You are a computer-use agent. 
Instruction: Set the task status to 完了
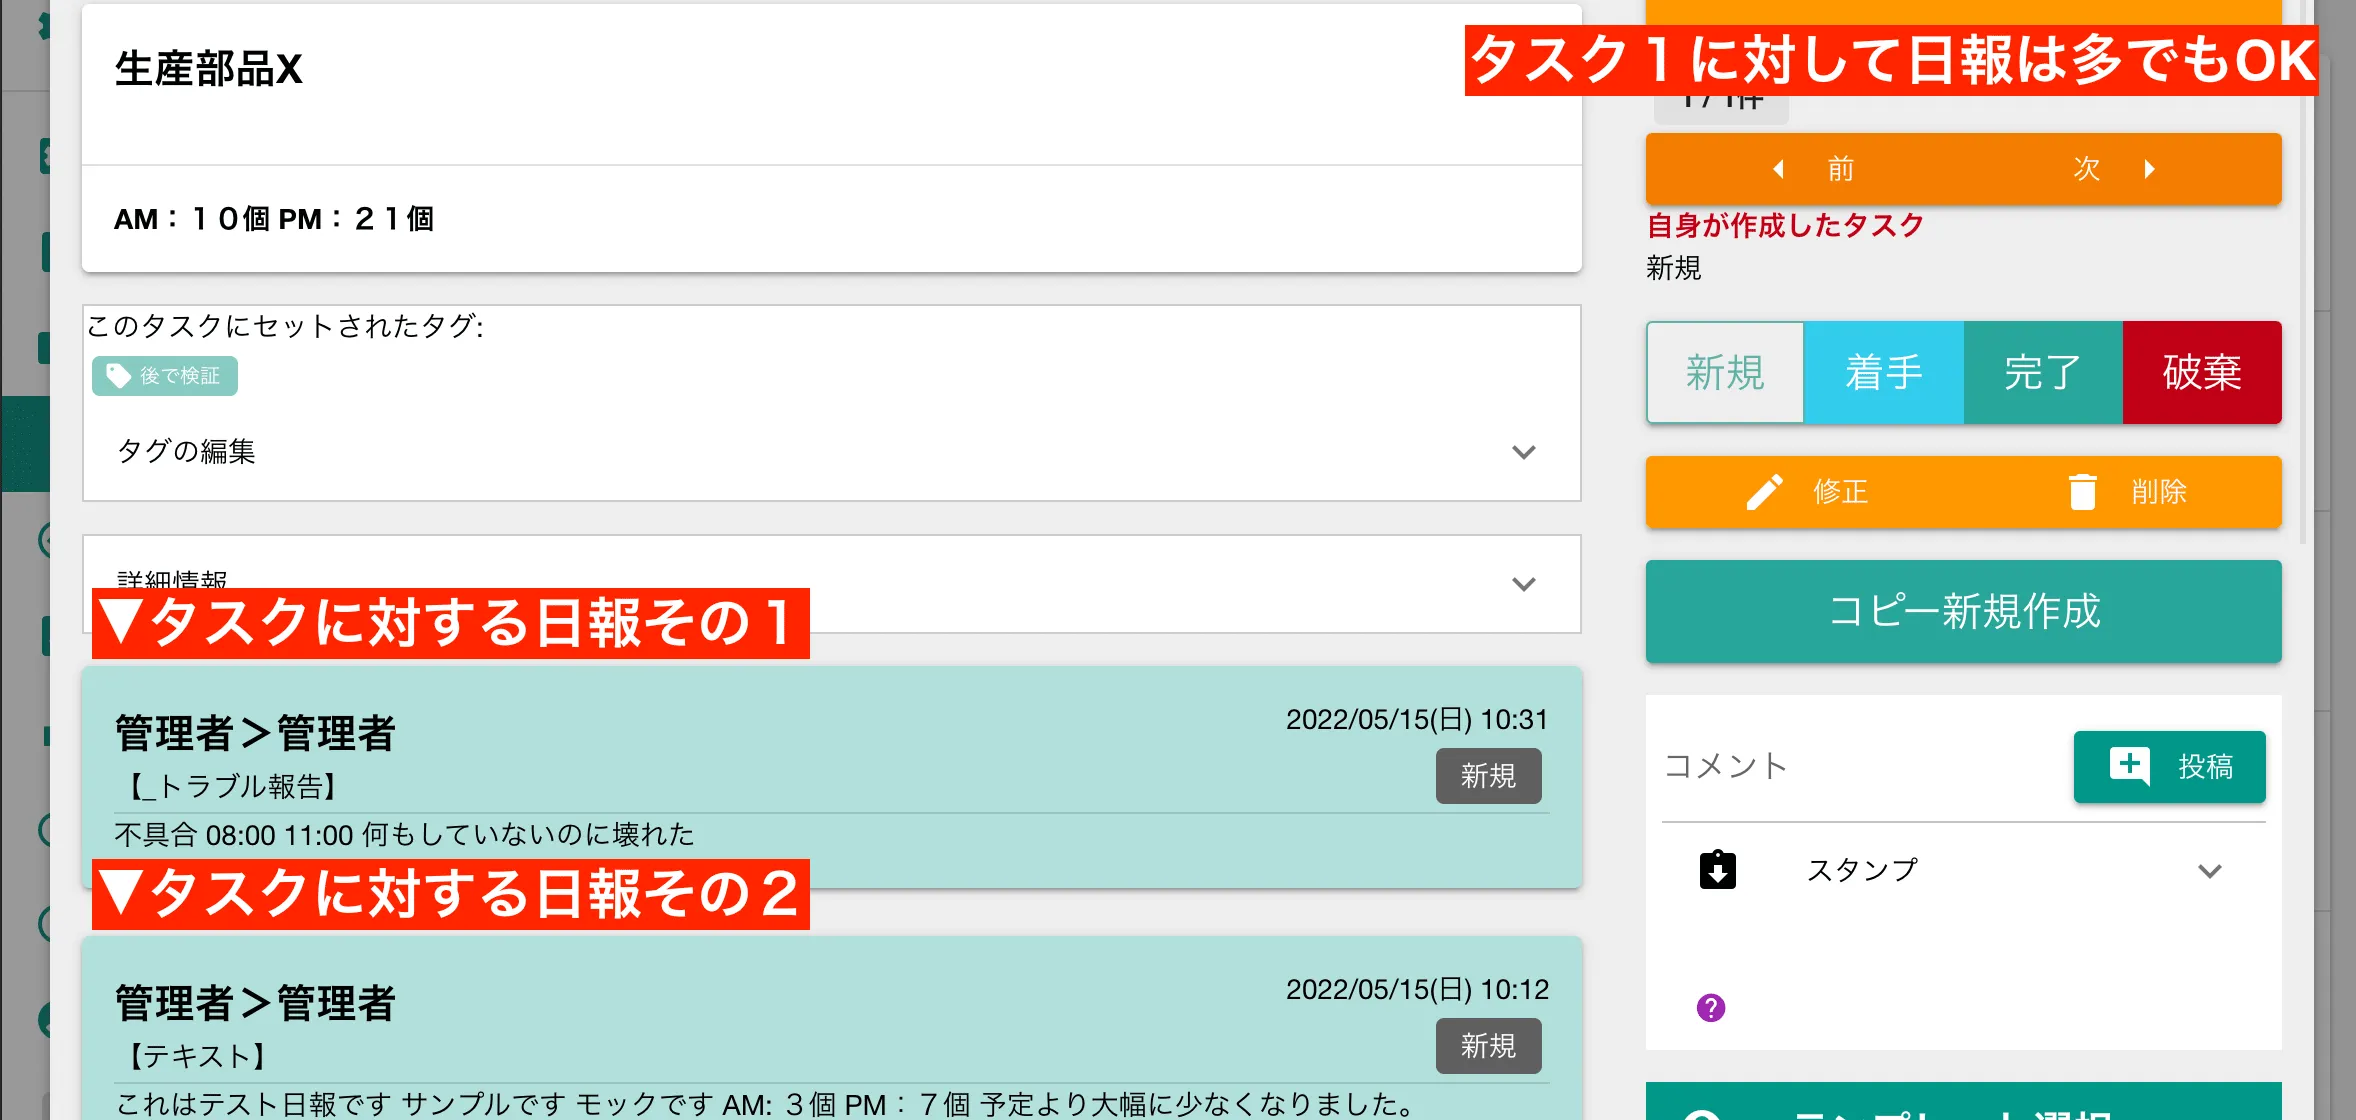[2041, 372]
